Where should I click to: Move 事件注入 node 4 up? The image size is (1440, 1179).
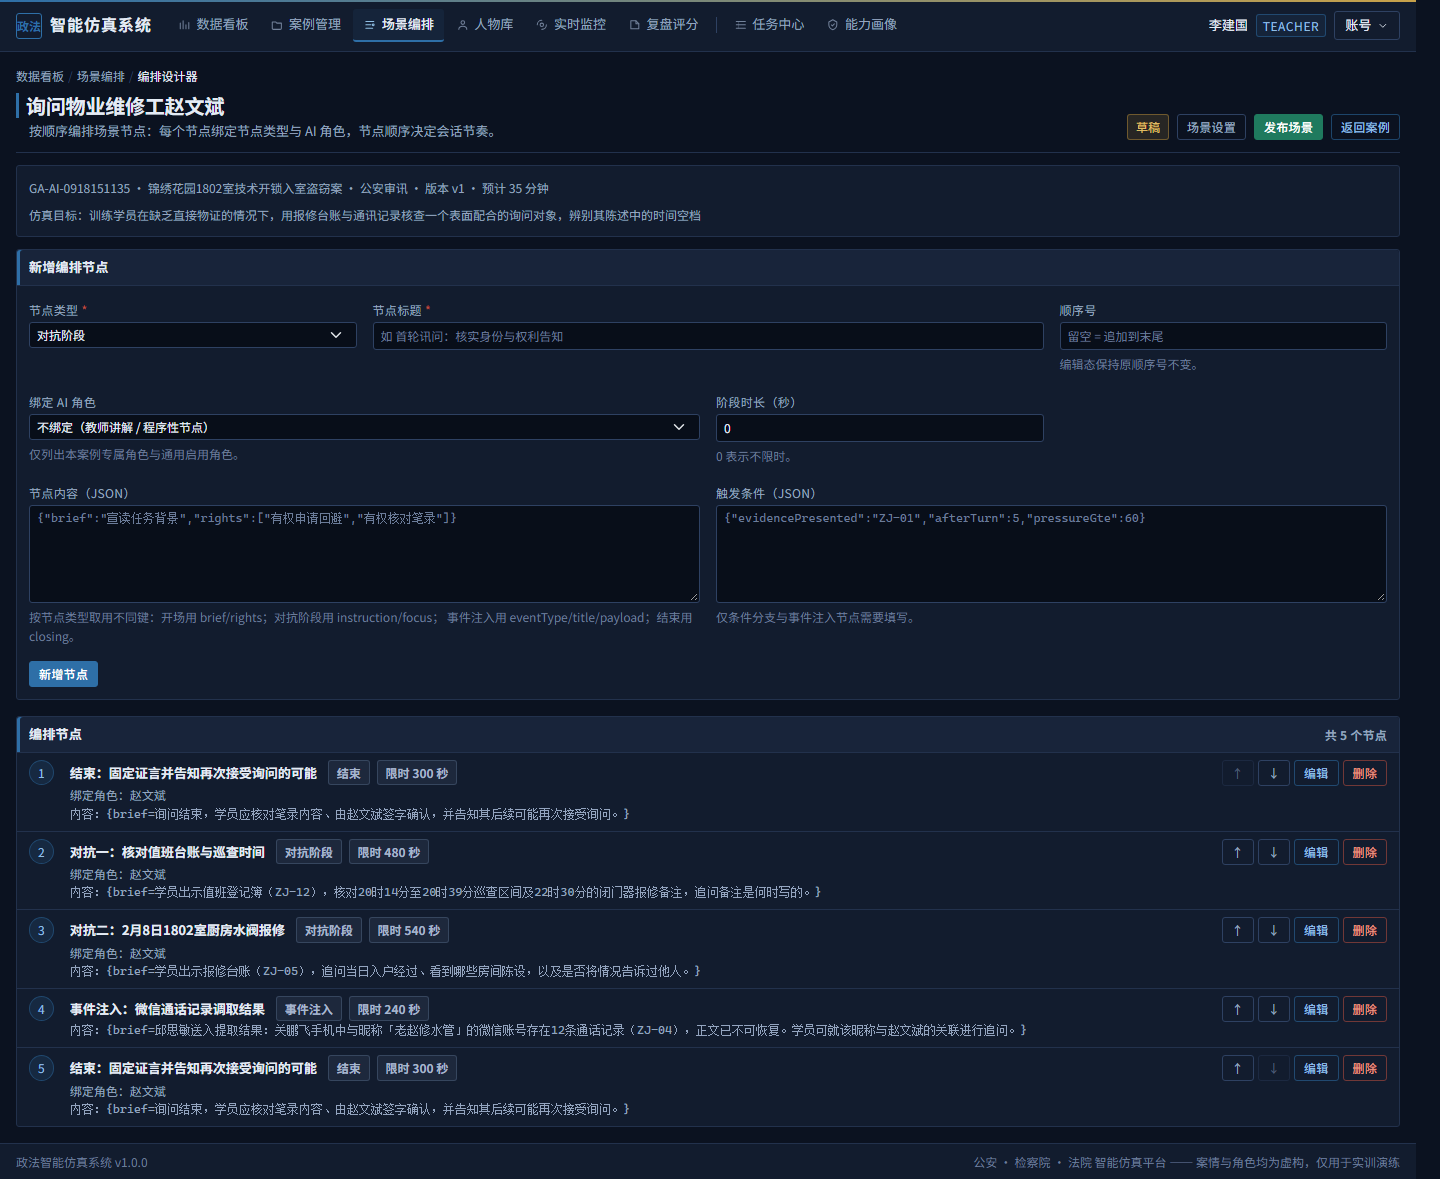[1237, 1009]
